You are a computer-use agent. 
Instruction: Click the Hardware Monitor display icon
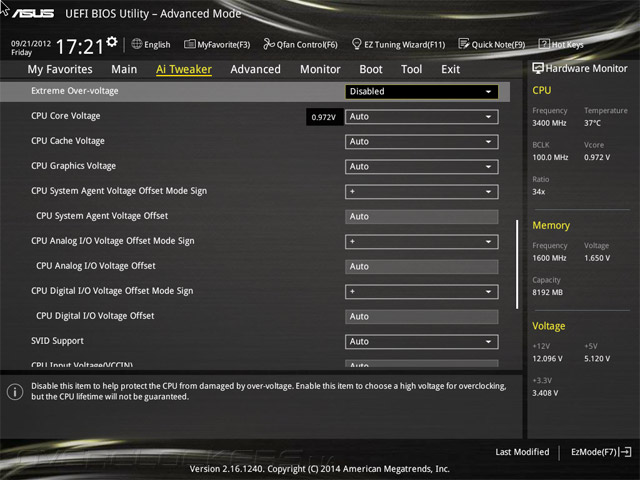(538, 68)
